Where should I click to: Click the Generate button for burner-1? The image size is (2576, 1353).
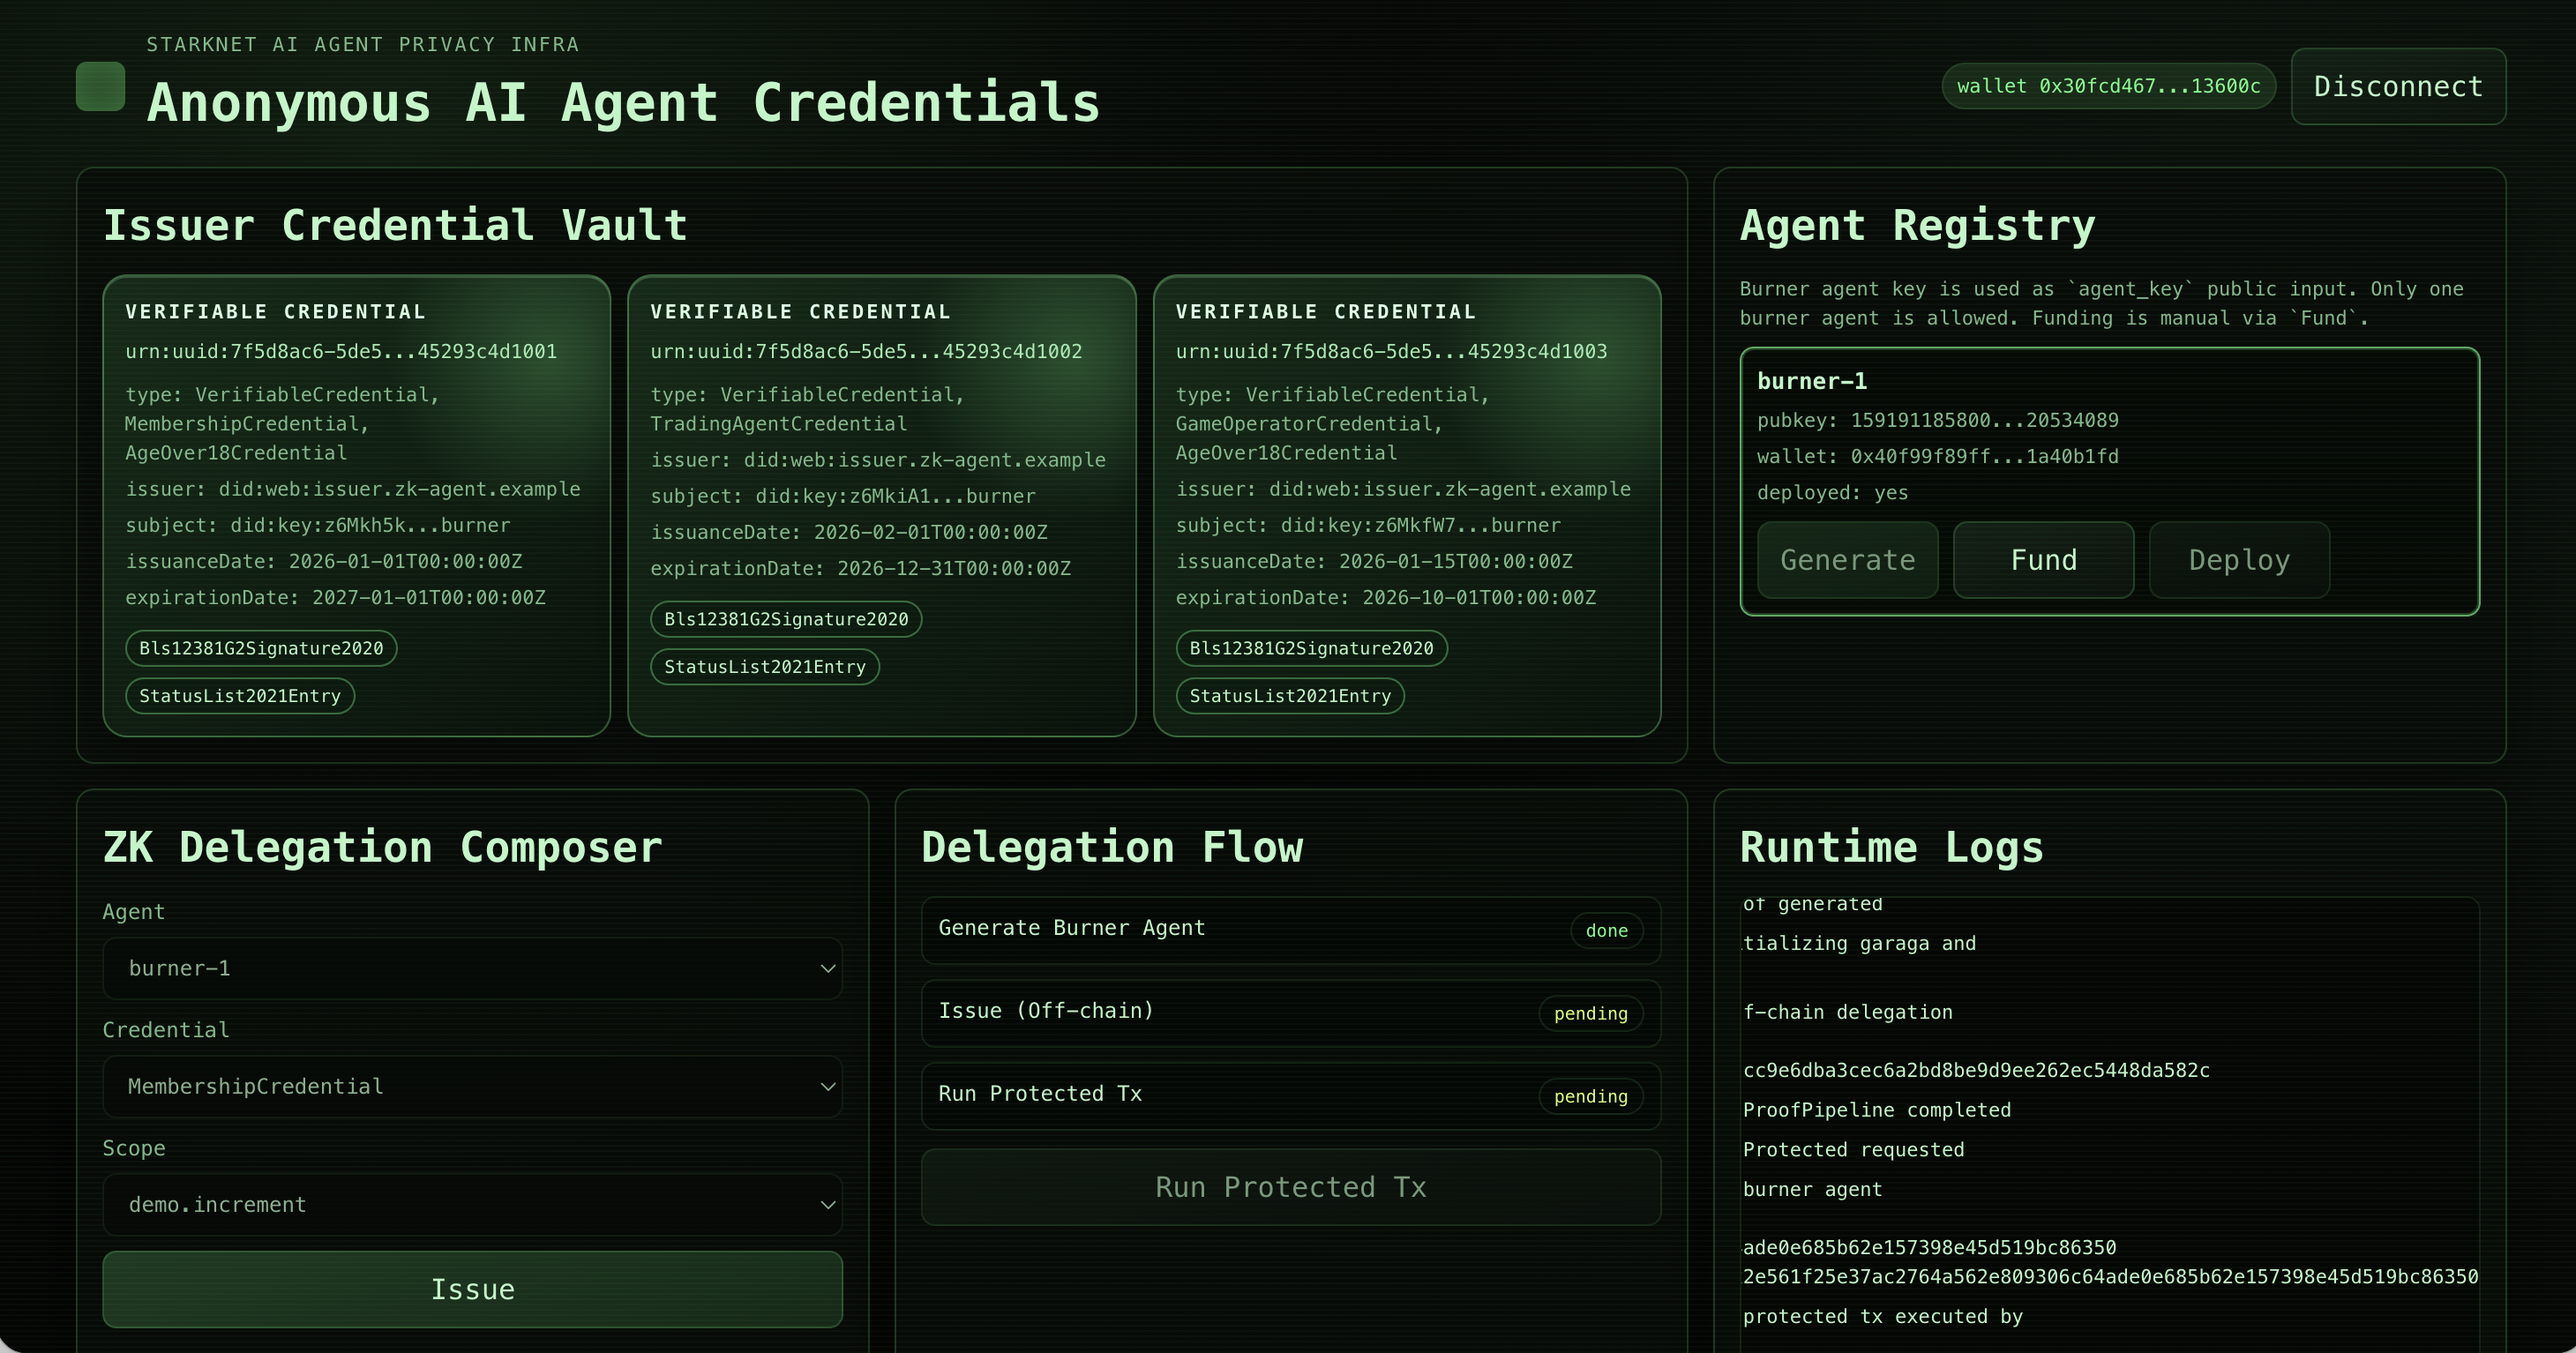point(1847,560)
